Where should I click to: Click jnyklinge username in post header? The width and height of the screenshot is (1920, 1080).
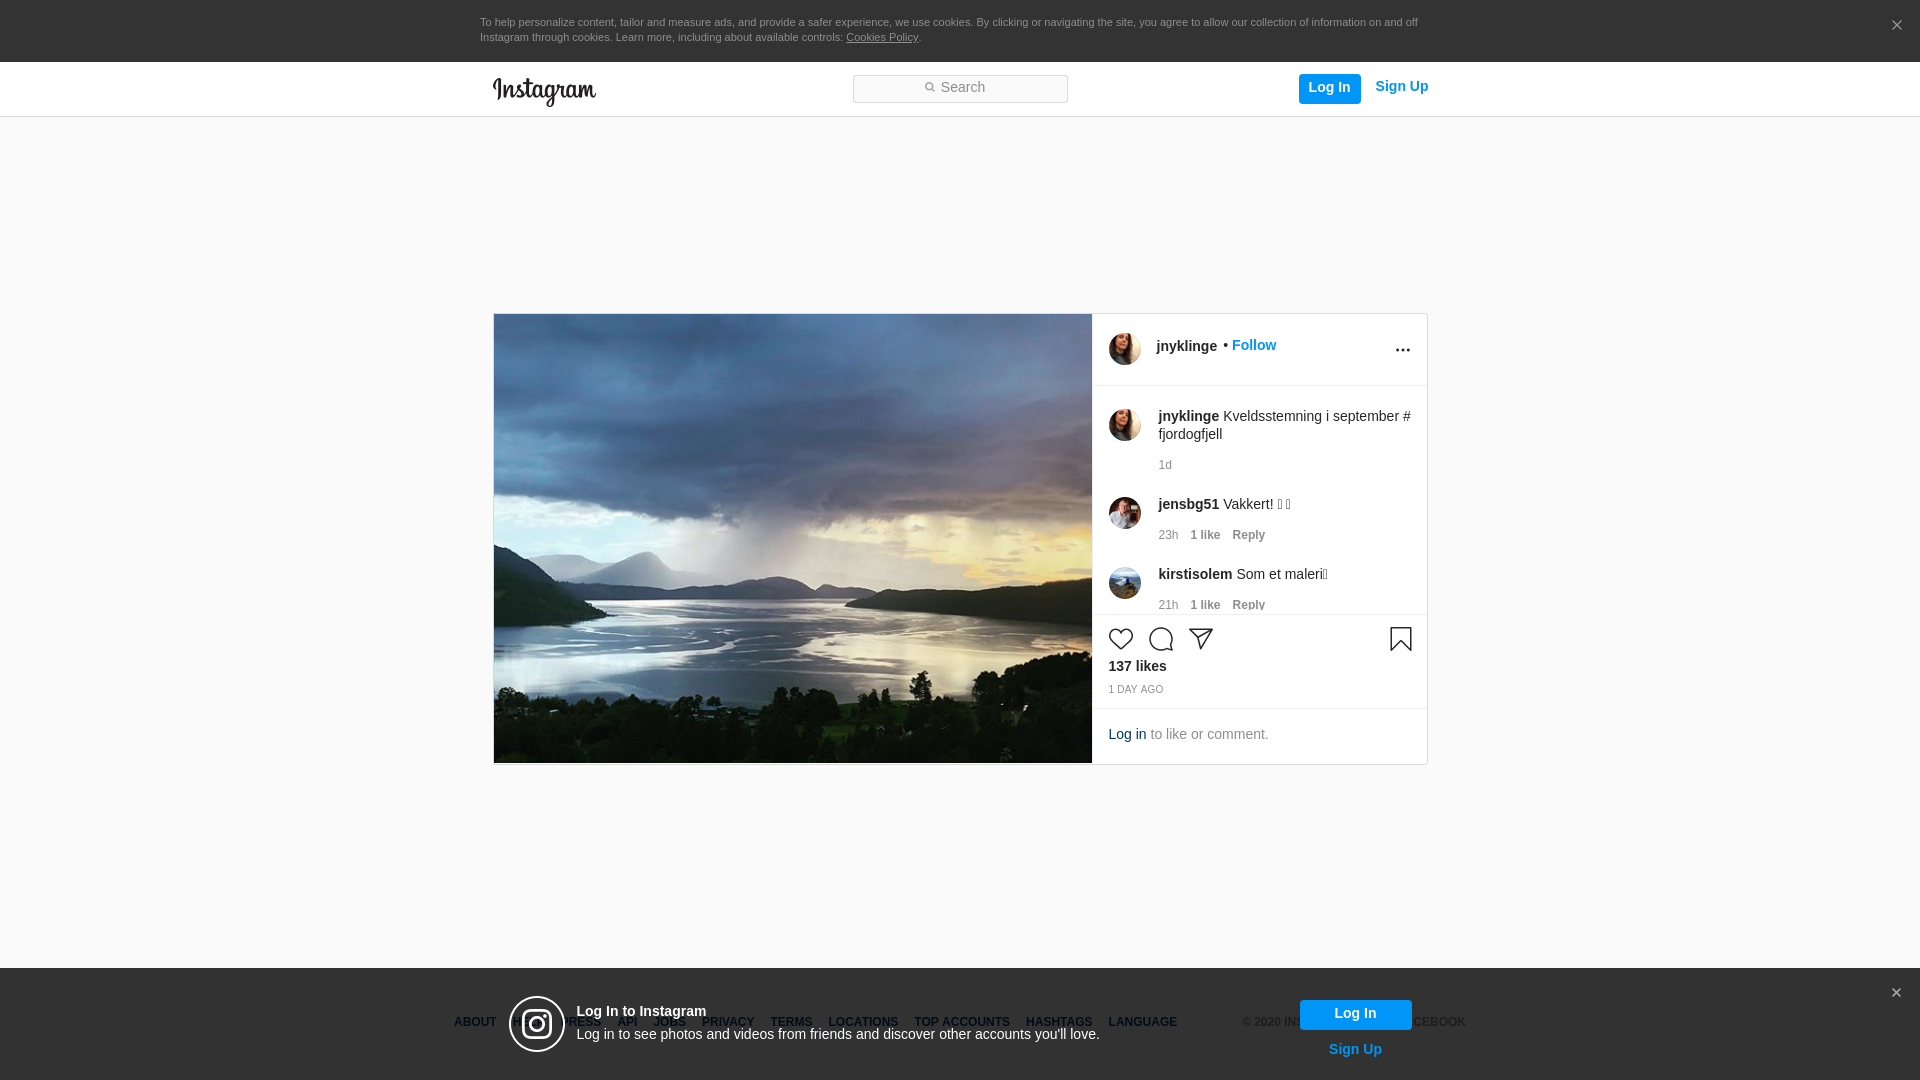pos(1186,346)
